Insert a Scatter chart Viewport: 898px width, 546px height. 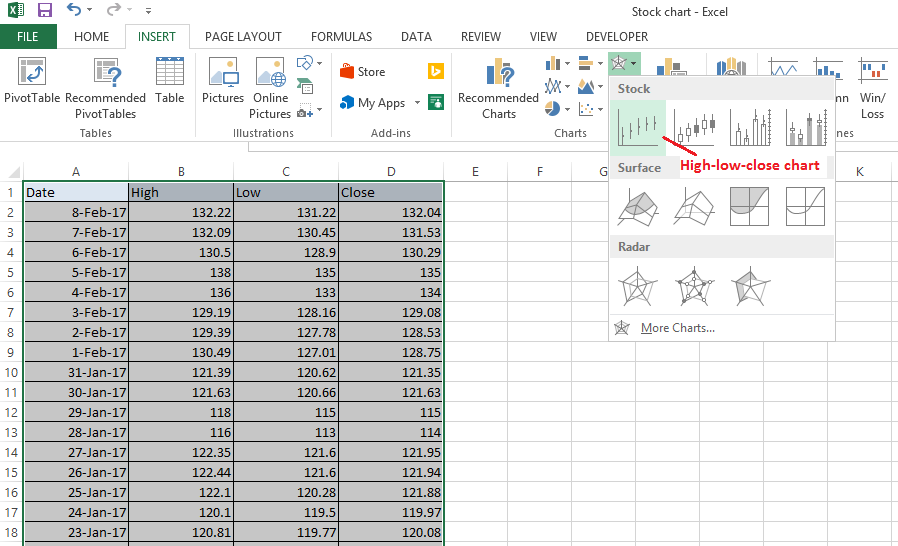(585, 109)
